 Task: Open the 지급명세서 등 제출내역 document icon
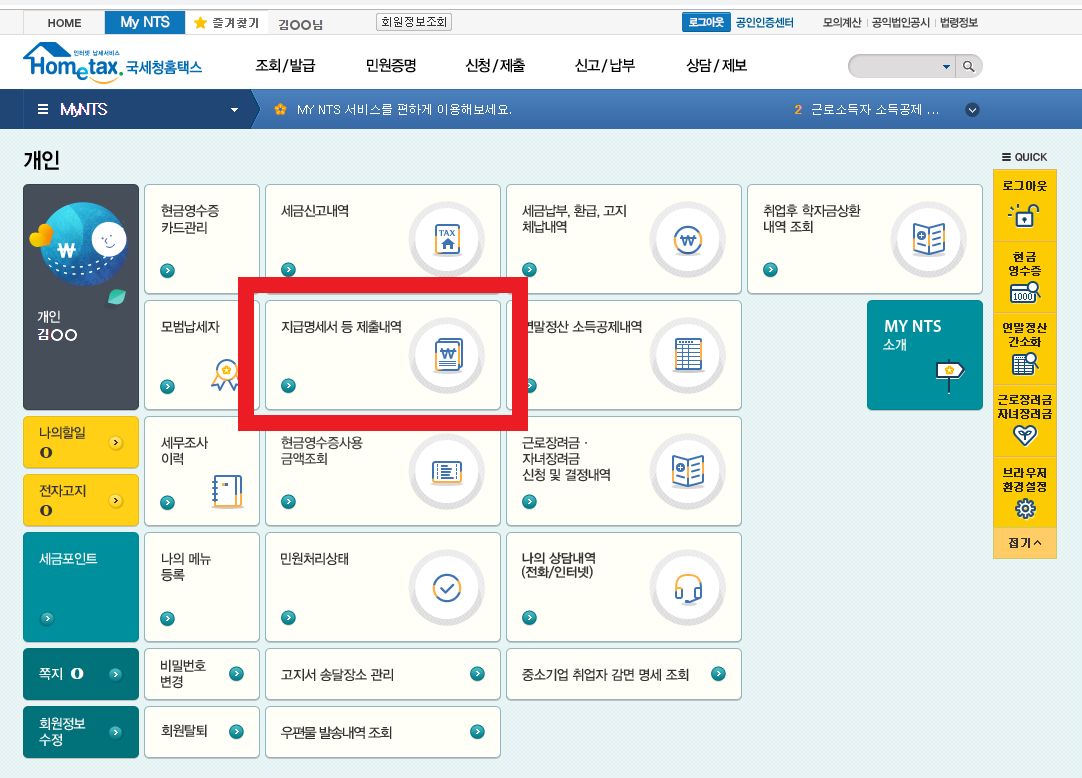pos(446,355)
